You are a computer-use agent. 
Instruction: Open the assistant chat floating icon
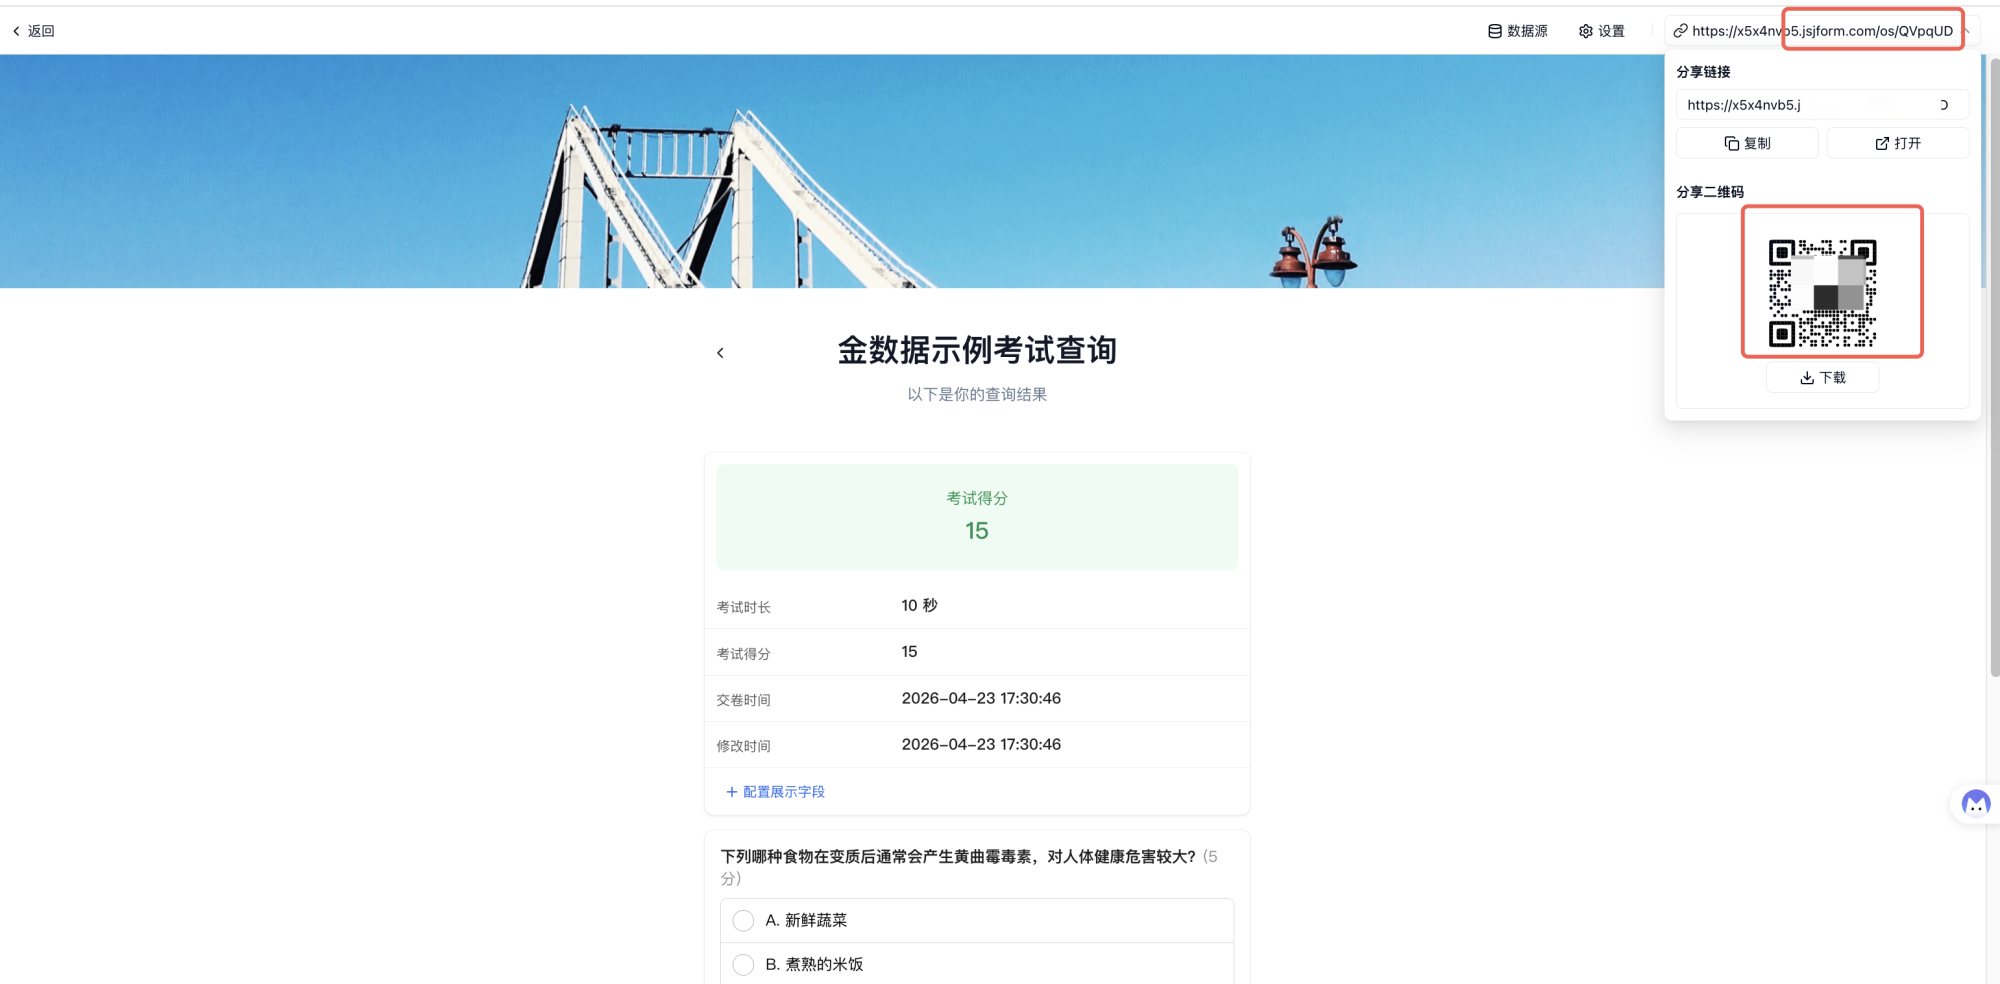(x=1975, y=804)
